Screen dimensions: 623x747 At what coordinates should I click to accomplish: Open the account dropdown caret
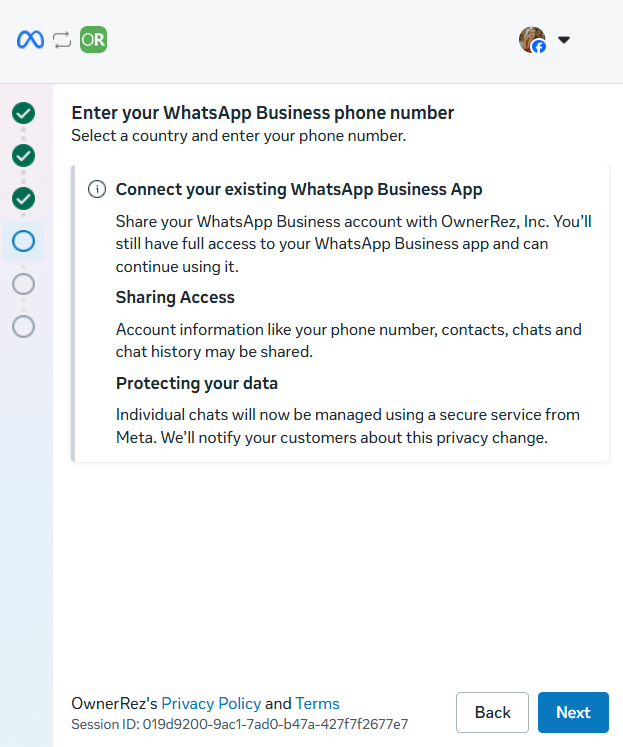tap(564, 40)
